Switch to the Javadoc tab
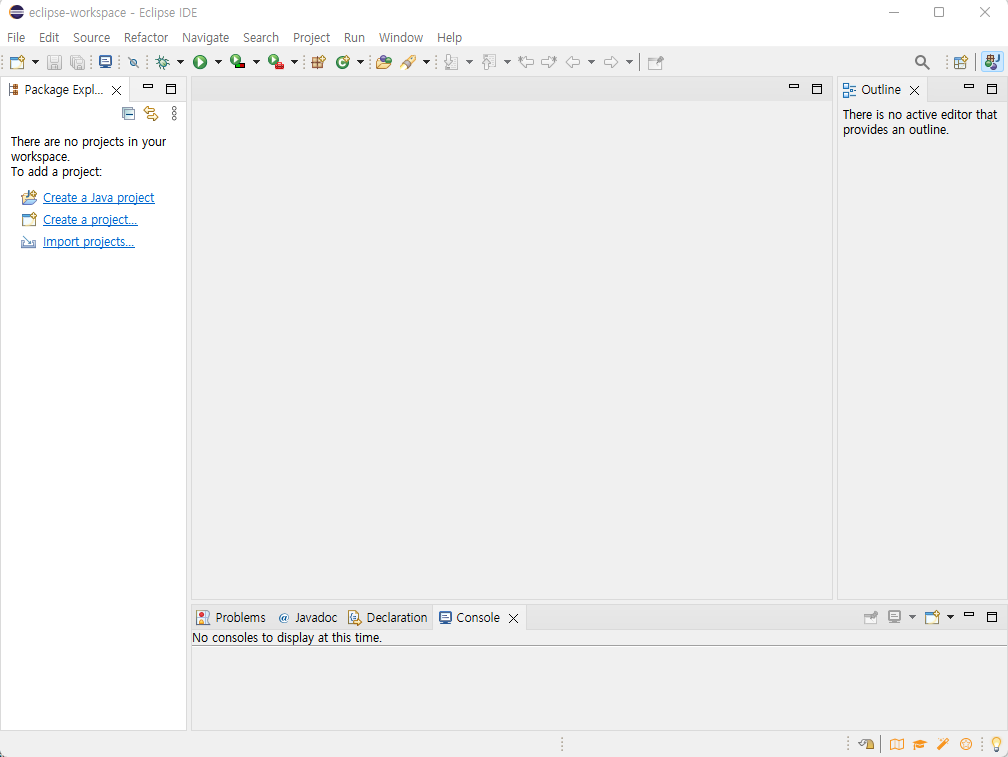This screenshot has width=1008, height=757. 308,618
